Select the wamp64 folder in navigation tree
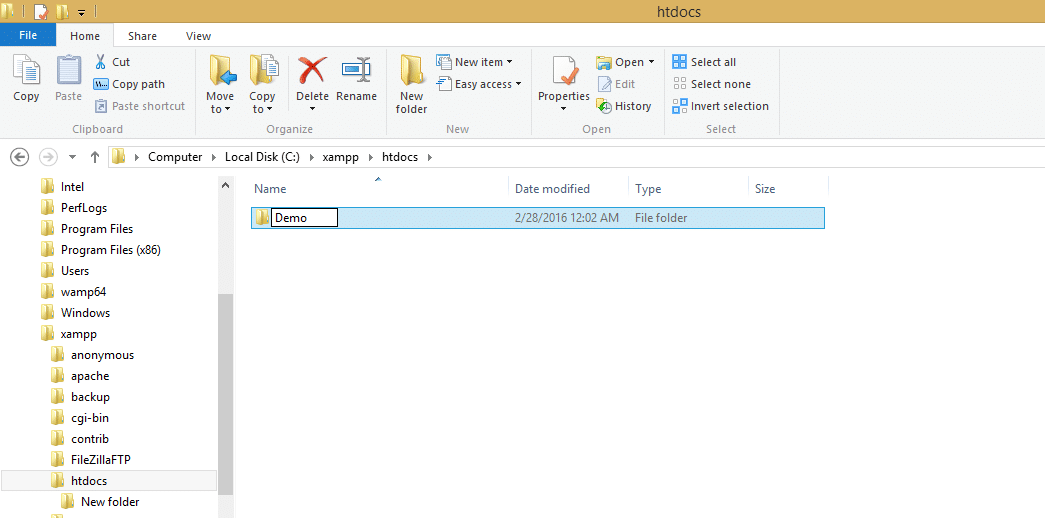The height and width of the screenshot is (518, 1045). point(83,292)
